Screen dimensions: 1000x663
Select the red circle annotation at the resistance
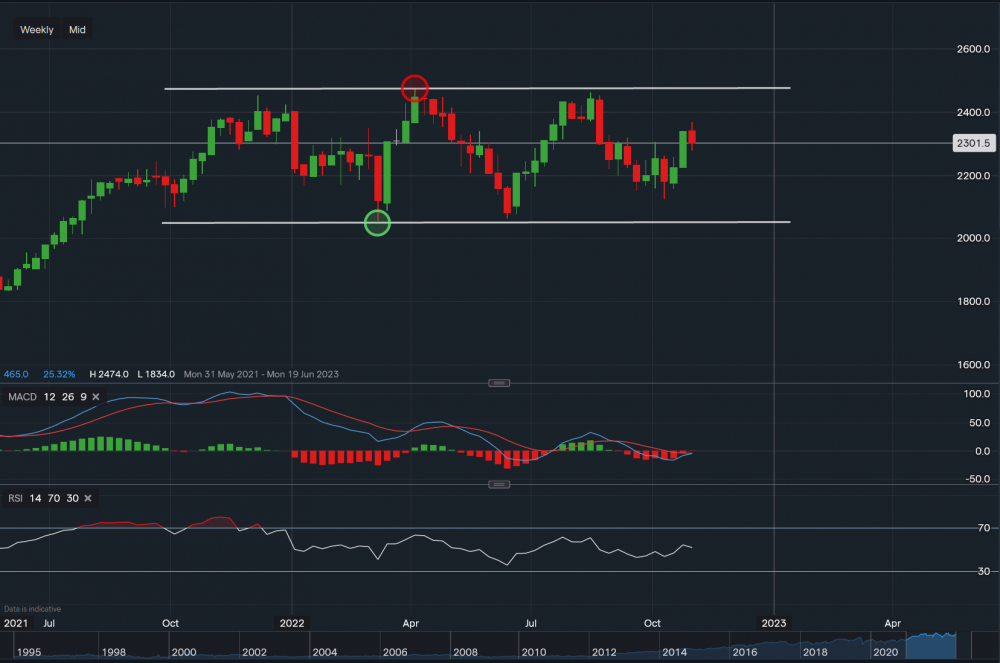(x=416, y=88)
